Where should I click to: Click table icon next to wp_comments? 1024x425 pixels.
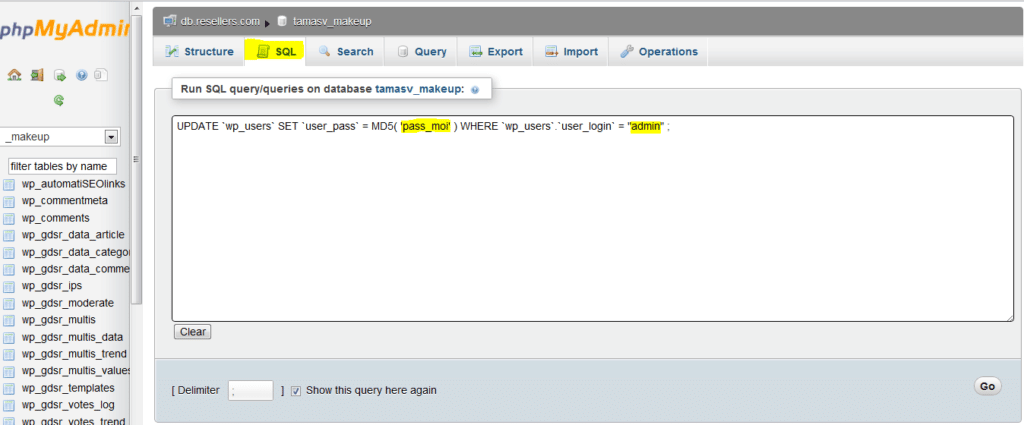pyautogui.click(x=9, y=218)
